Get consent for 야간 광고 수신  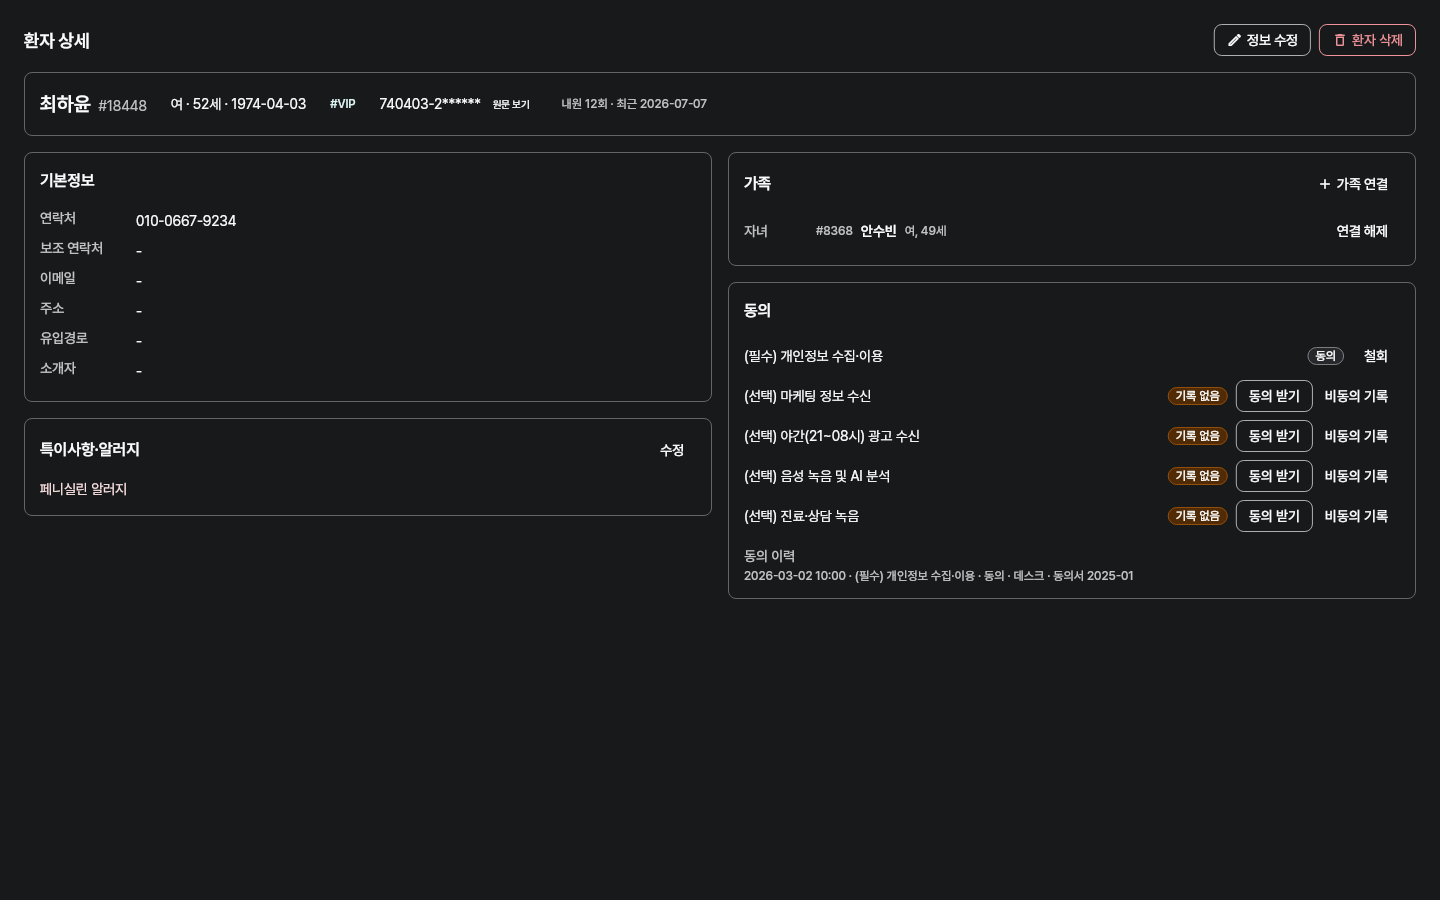tap(1274, 436)
